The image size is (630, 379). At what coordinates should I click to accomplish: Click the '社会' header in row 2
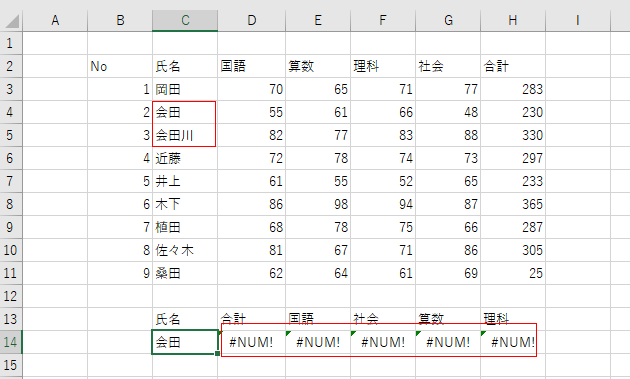click(x=448, y=66)
